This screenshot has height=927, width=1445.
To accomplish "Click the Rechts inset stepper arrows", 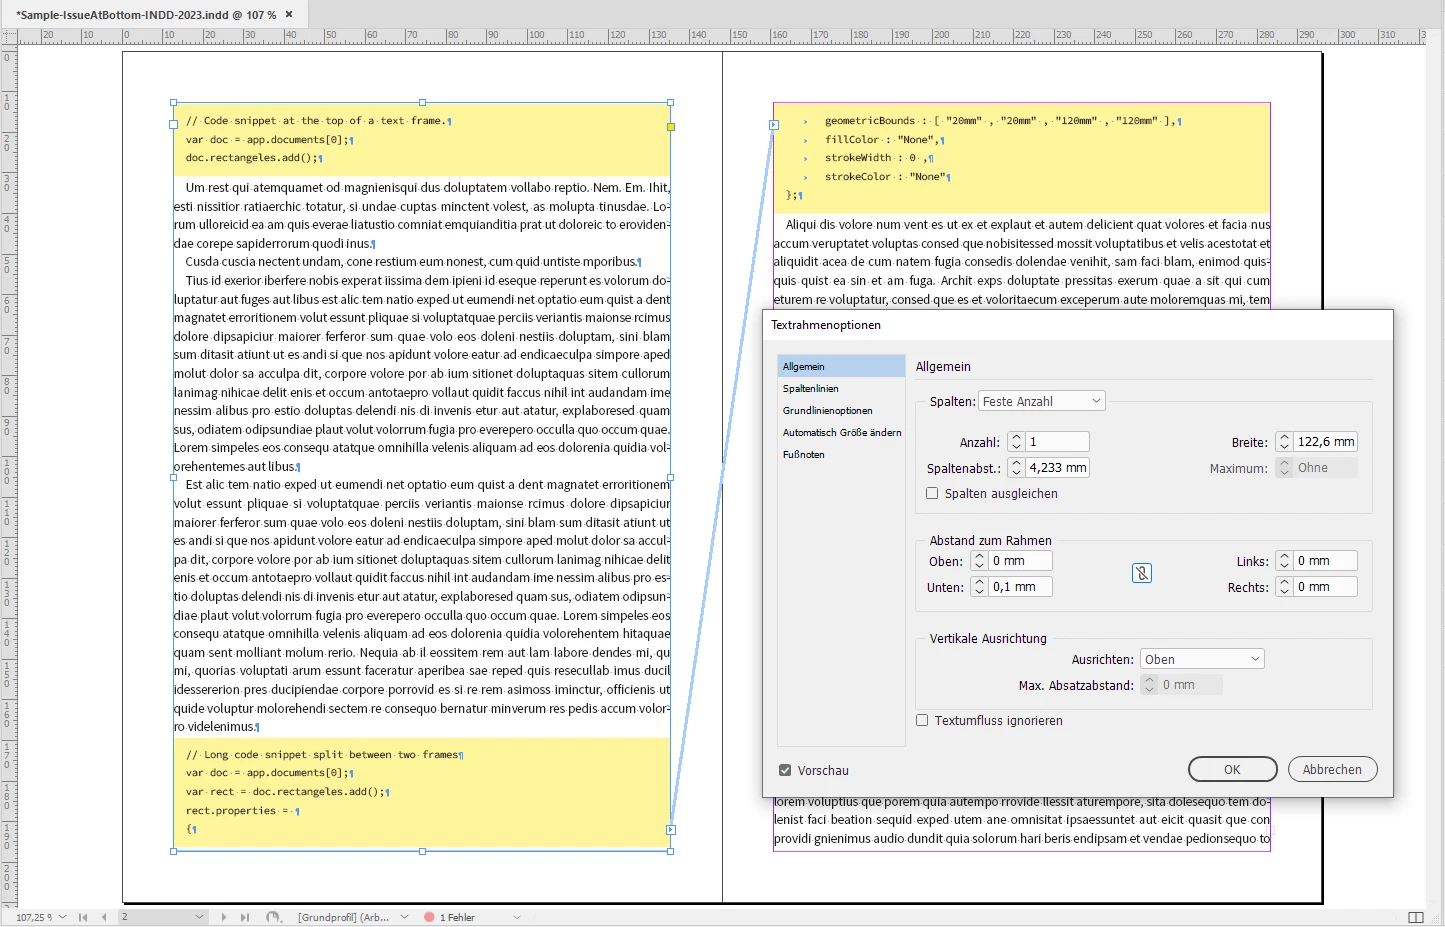I will [x=1284, y=587].
